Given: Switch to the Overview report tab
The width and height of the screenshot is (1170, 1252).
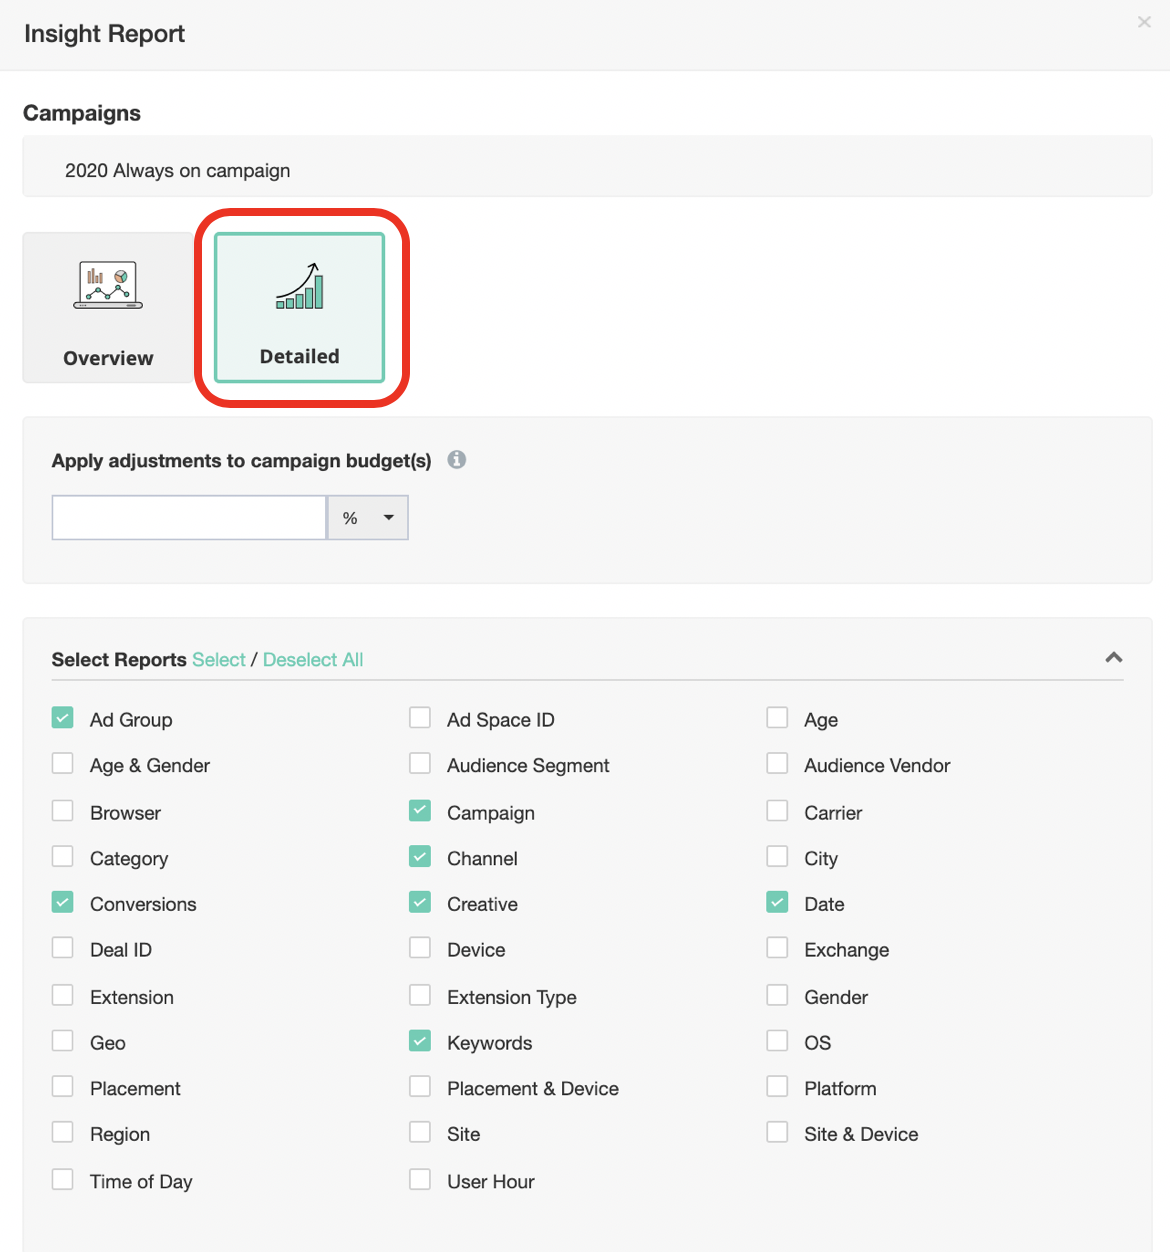Looking at the screenshot, I should (x=108, y=358).
